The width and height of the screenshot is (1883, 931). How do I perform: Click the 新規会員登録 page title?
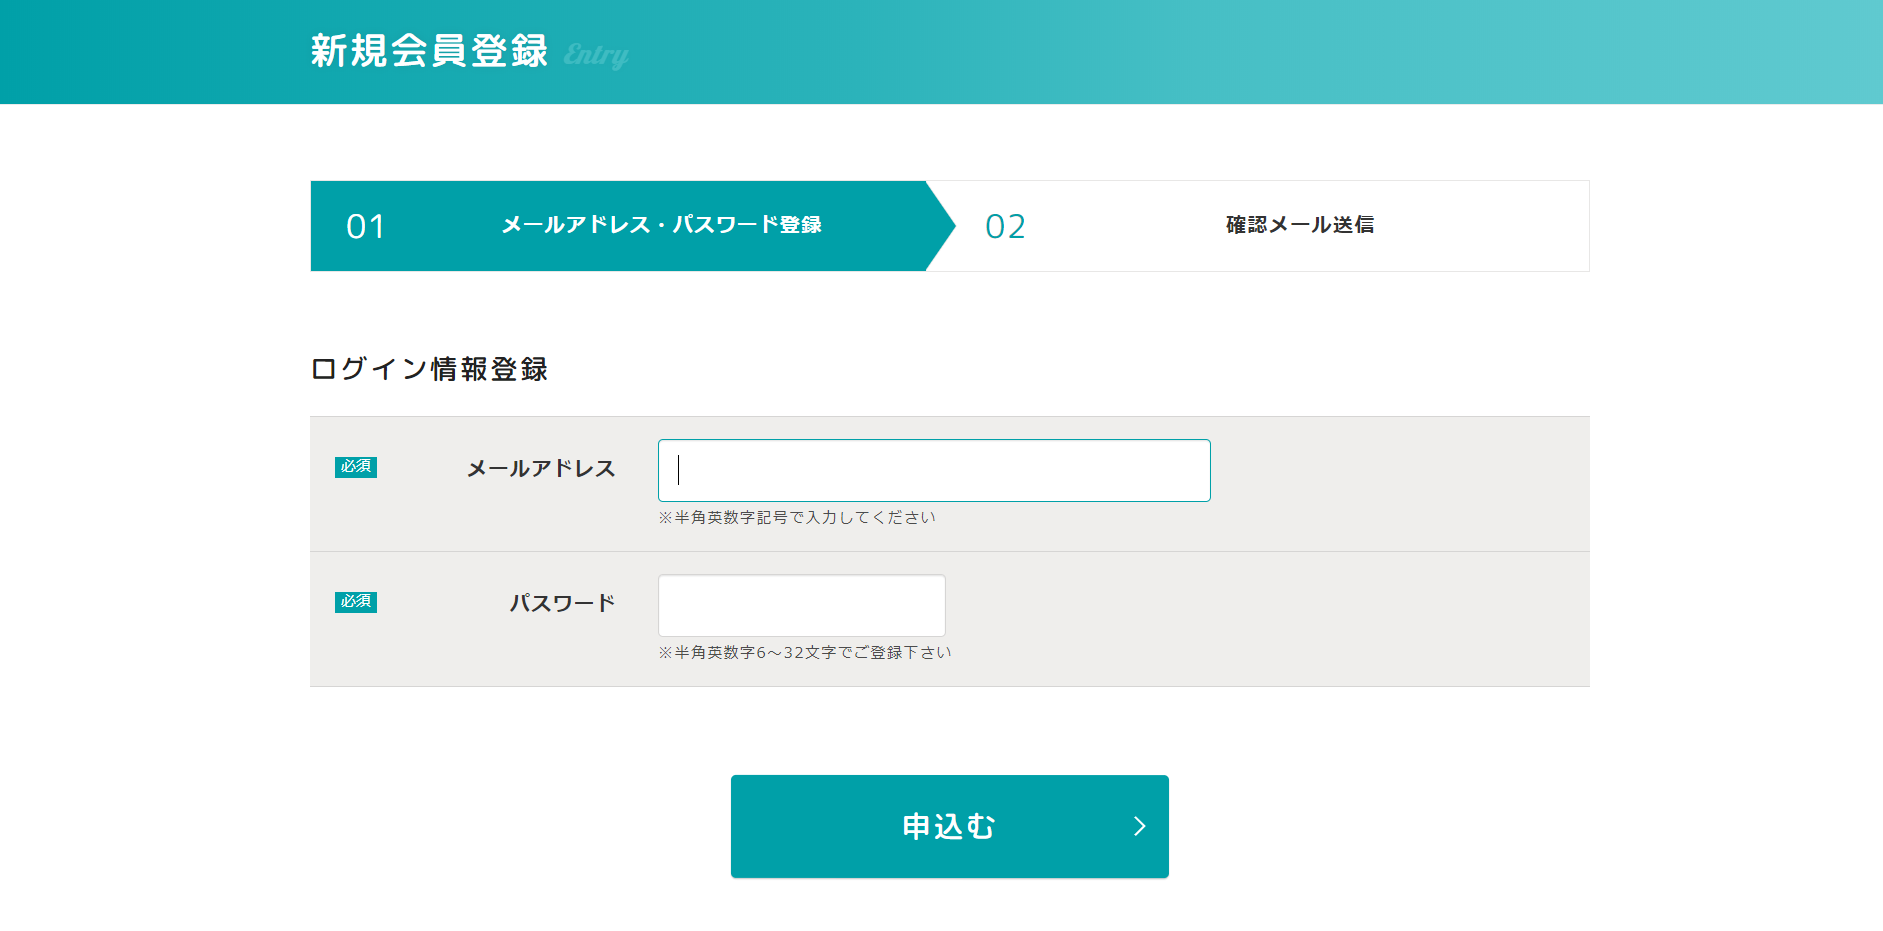pyautogui.click(x=429, y=51)
